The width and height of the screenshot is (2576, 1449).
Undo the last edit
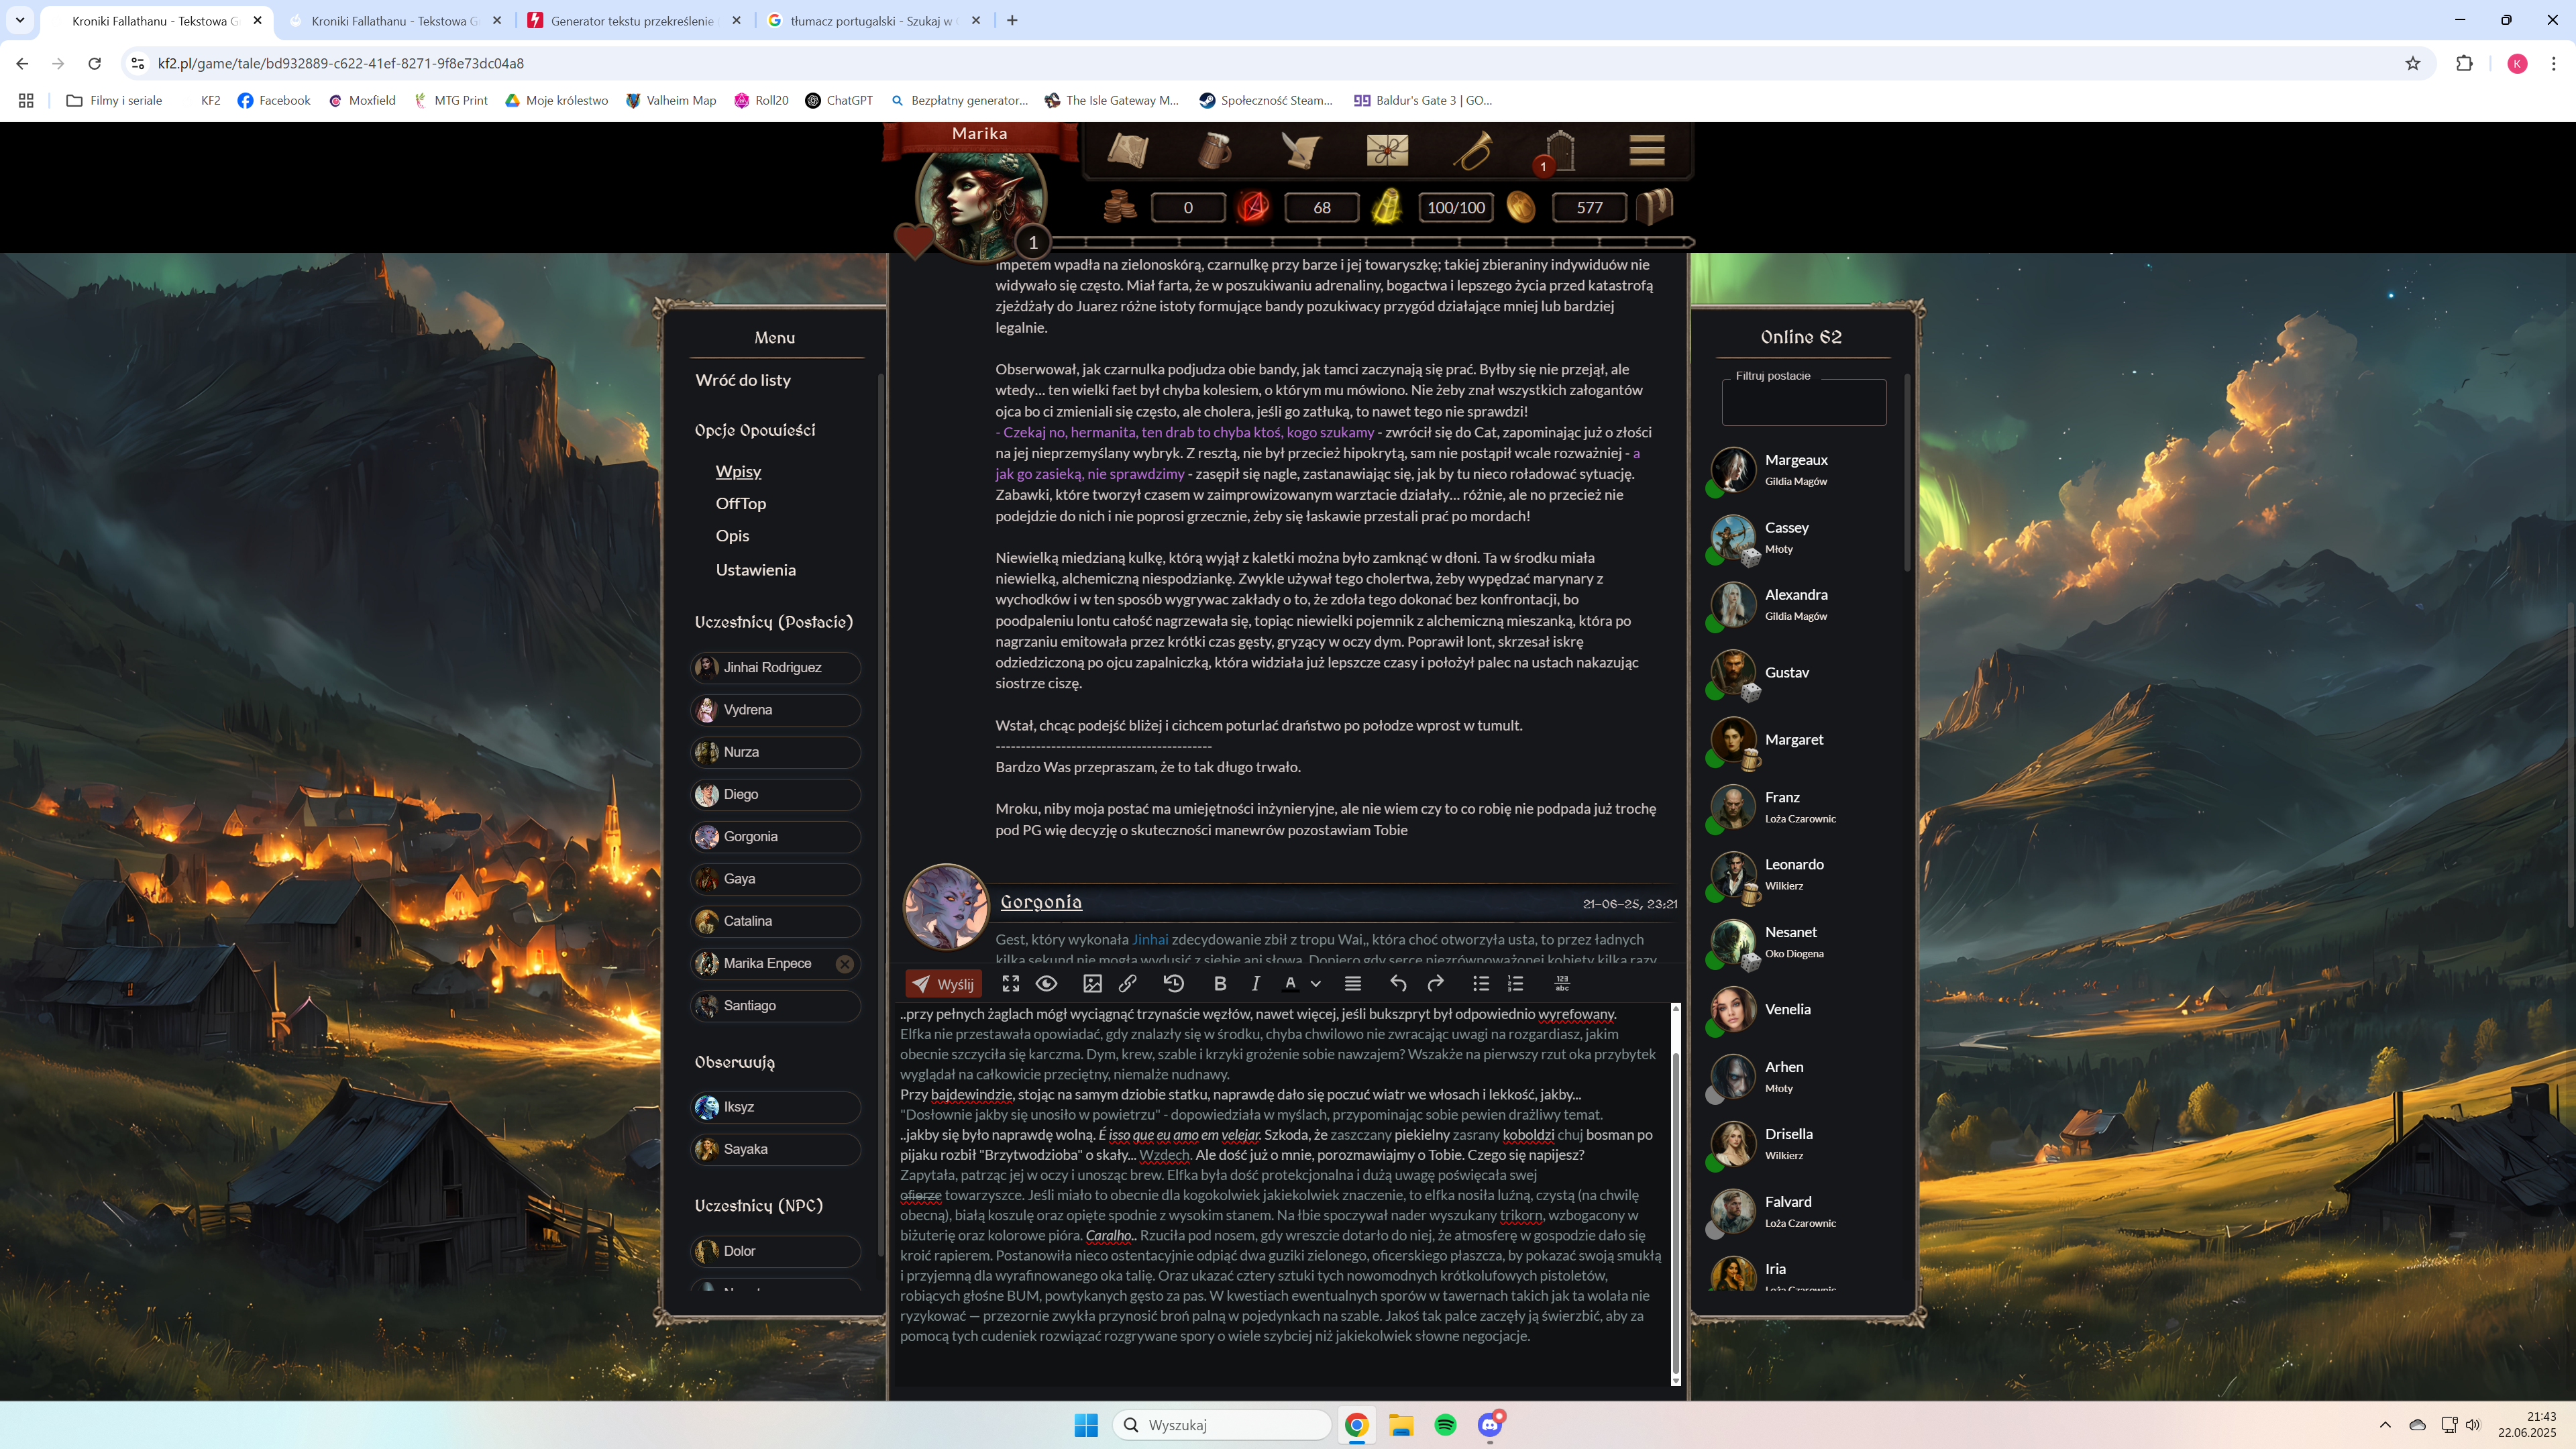tap(1398, 984)
